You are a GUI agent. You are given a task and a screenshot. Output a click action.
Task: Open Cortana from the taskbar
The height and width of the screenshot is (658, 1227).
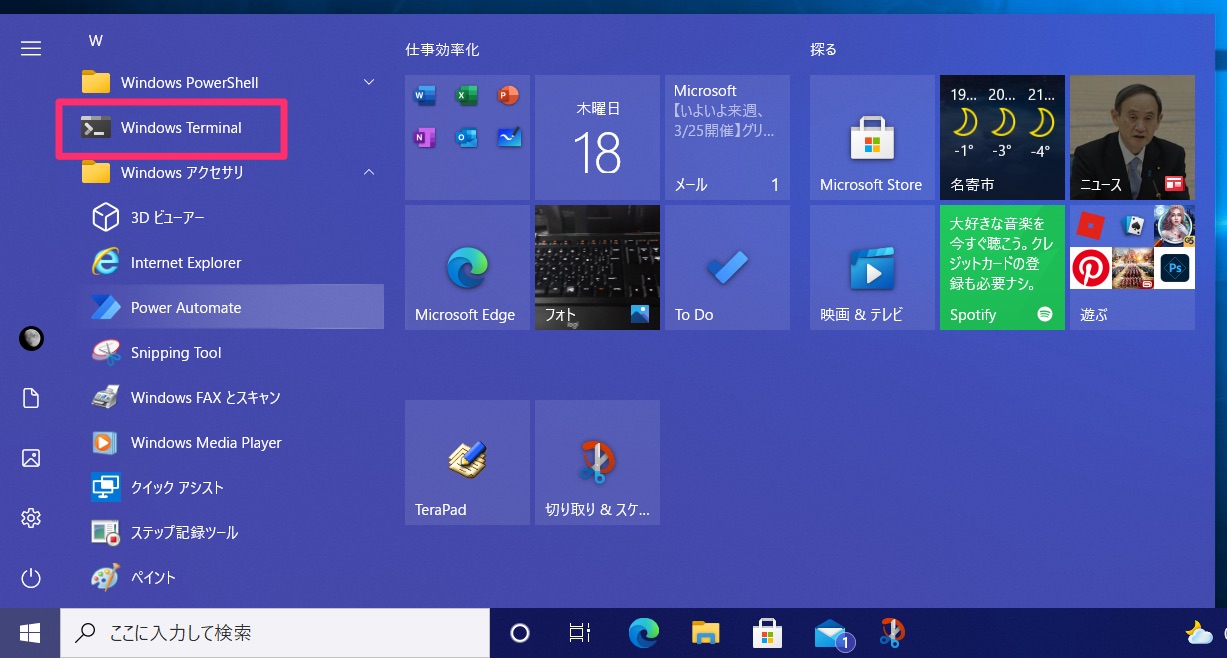coord(519,632)
